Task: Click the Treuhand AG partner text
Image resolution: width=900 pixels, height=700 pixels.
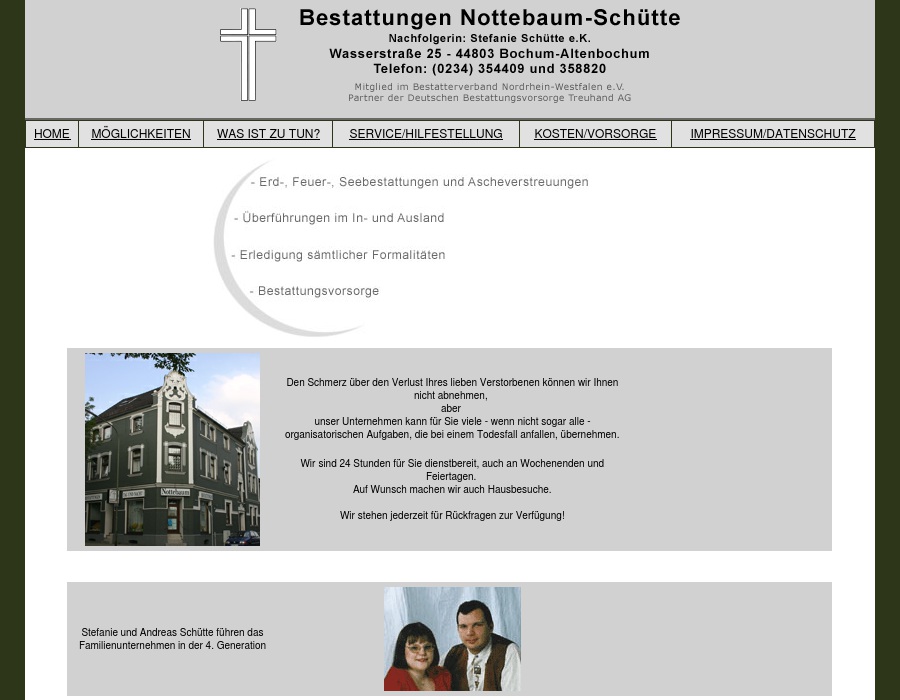Action: pos(489,97)
